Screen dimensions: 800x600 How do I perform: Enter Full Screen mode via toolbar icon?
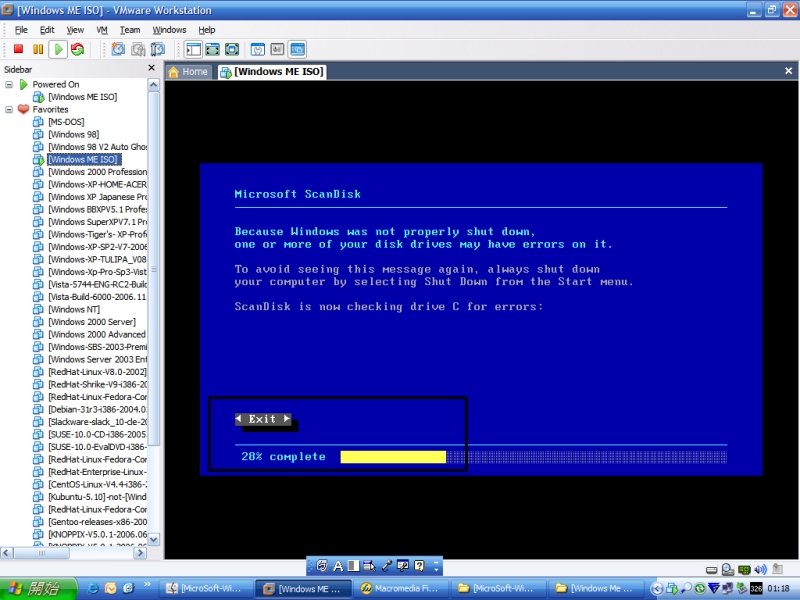232,49
